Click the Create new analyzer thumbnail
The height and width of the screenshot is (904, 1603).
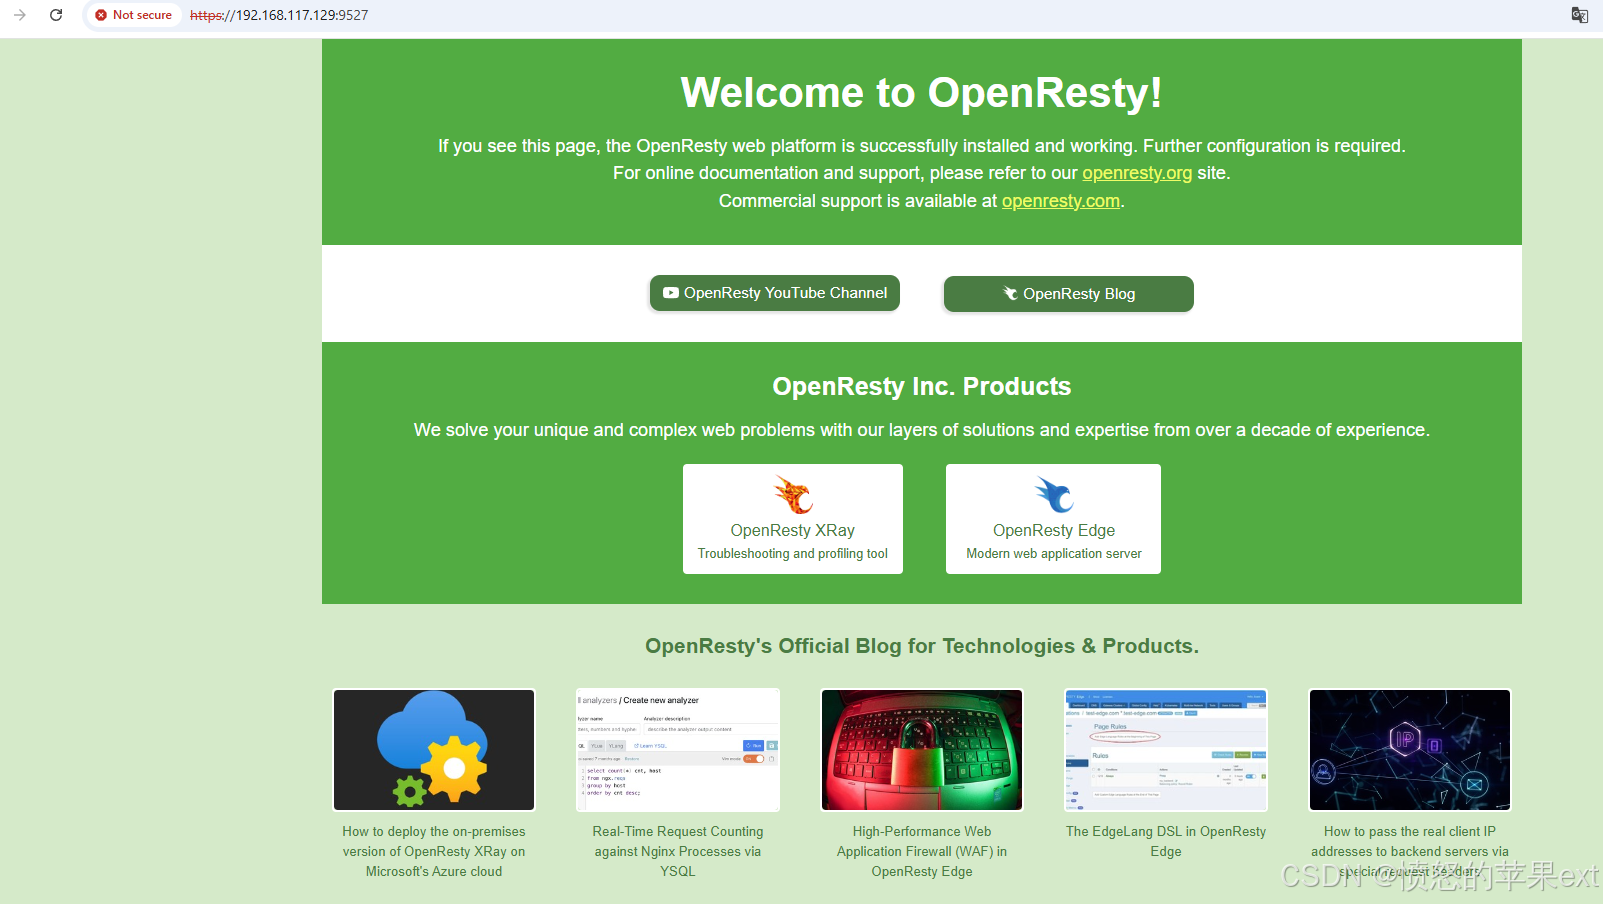[678, 750]
